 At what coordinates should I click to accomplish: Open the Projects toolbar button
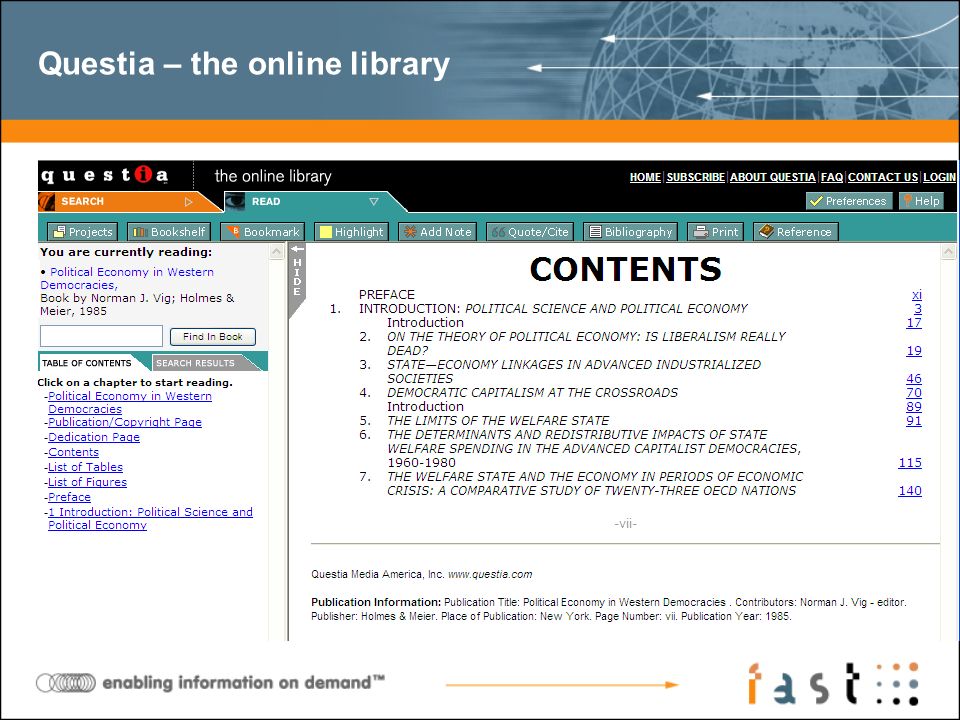(83, 232)
